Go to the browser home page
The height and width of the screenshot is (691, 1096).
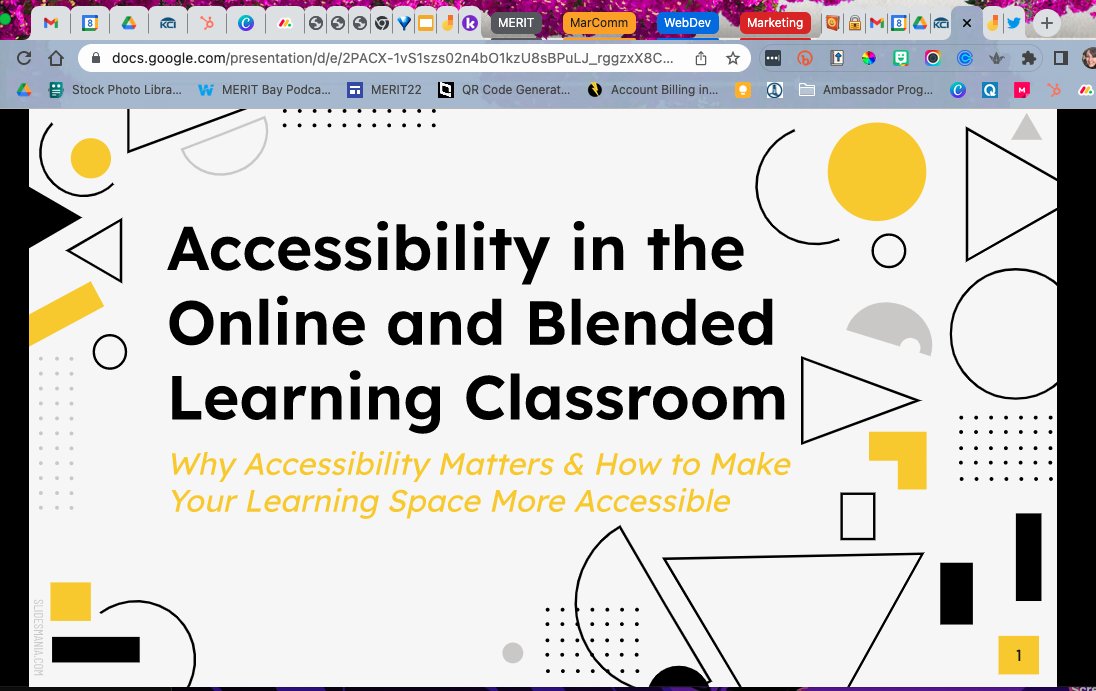tap(56, 58)
